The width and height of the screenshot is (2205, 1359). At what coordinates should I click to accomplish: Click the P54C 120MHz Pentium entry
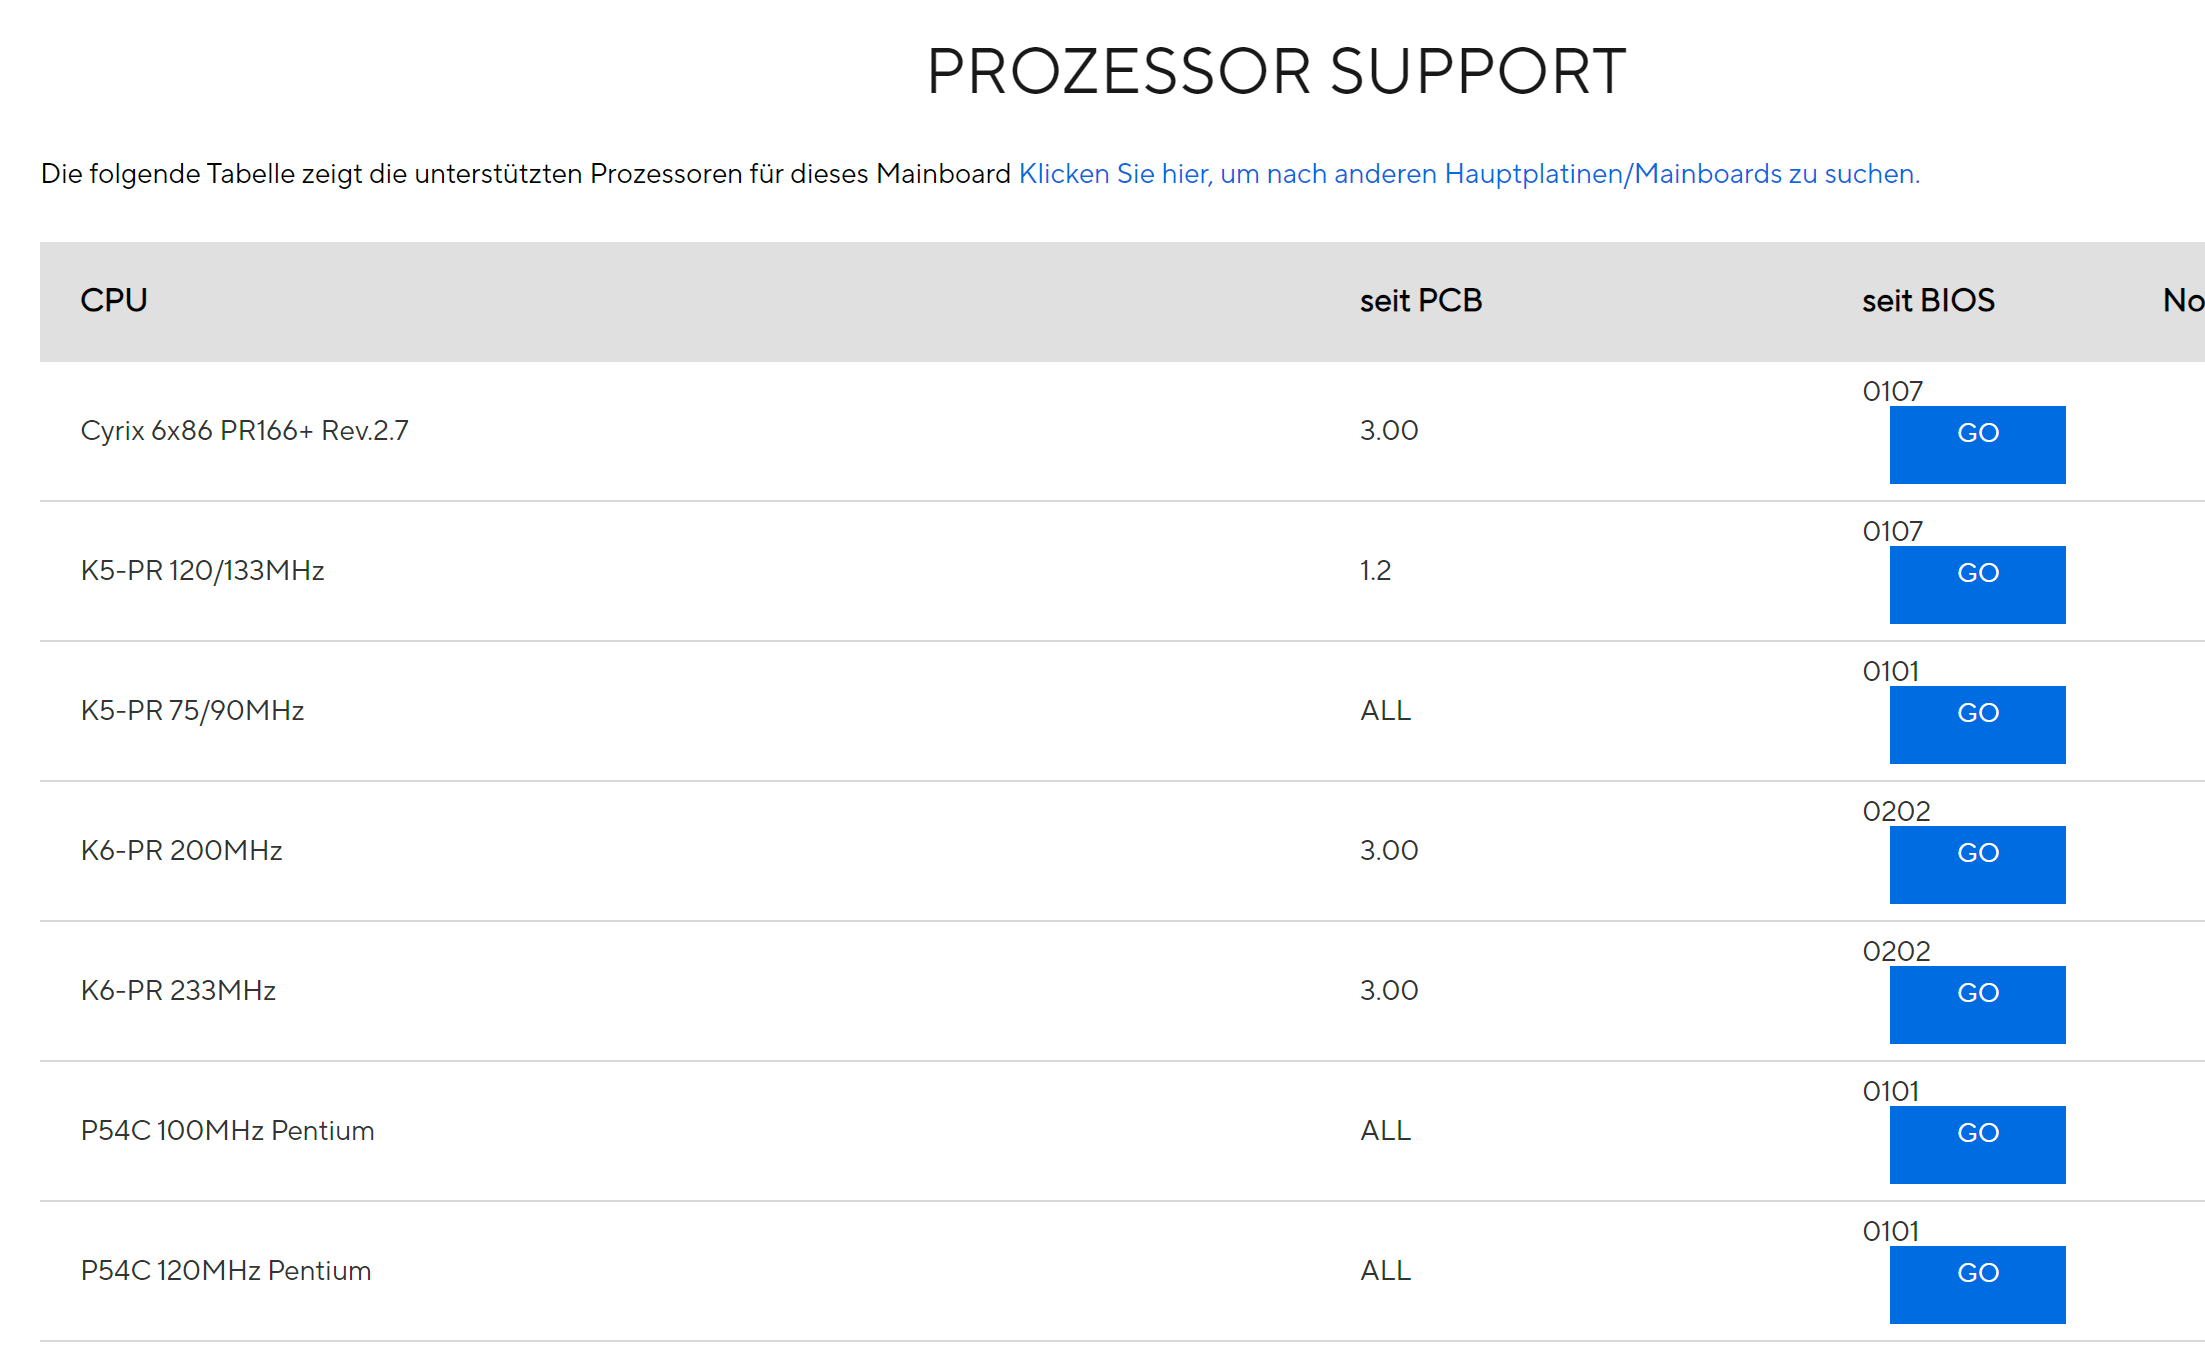tap(226, 1270)
